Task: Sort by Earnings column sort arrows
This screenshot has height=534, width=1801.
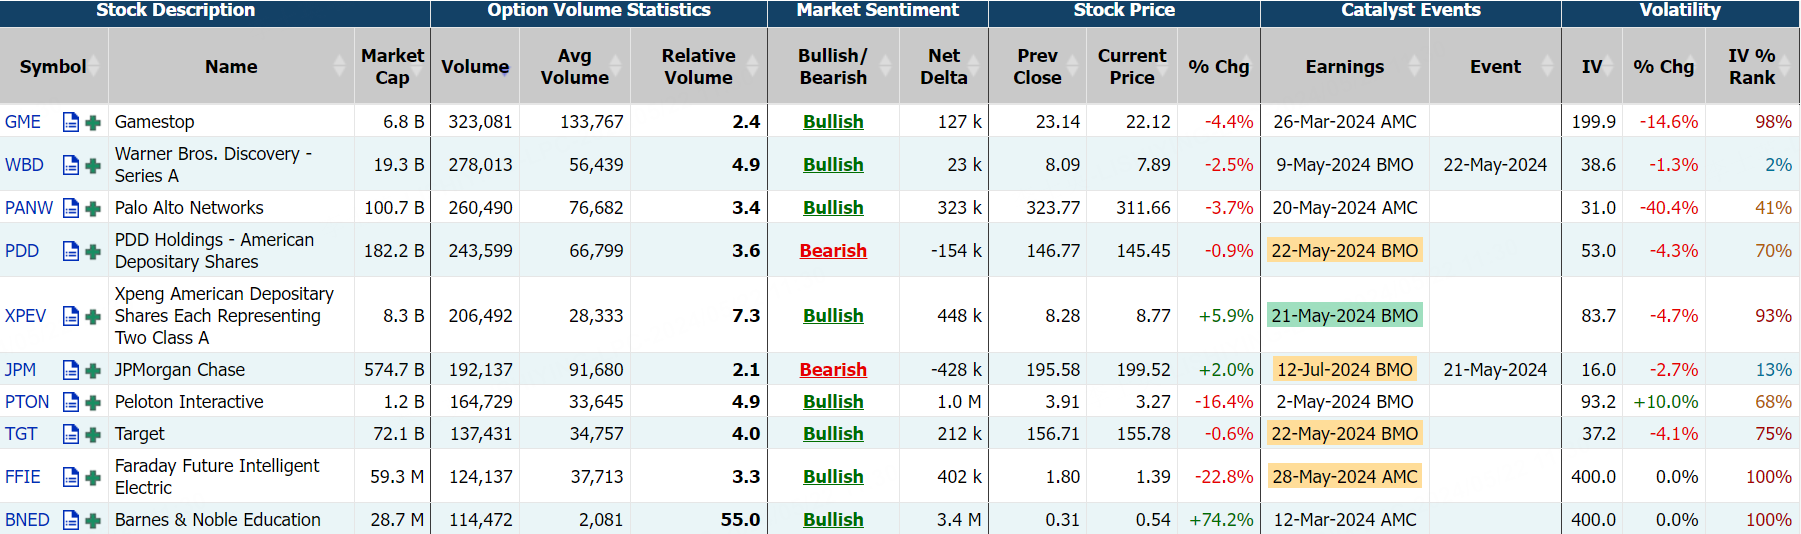Action: point(1414,67)
